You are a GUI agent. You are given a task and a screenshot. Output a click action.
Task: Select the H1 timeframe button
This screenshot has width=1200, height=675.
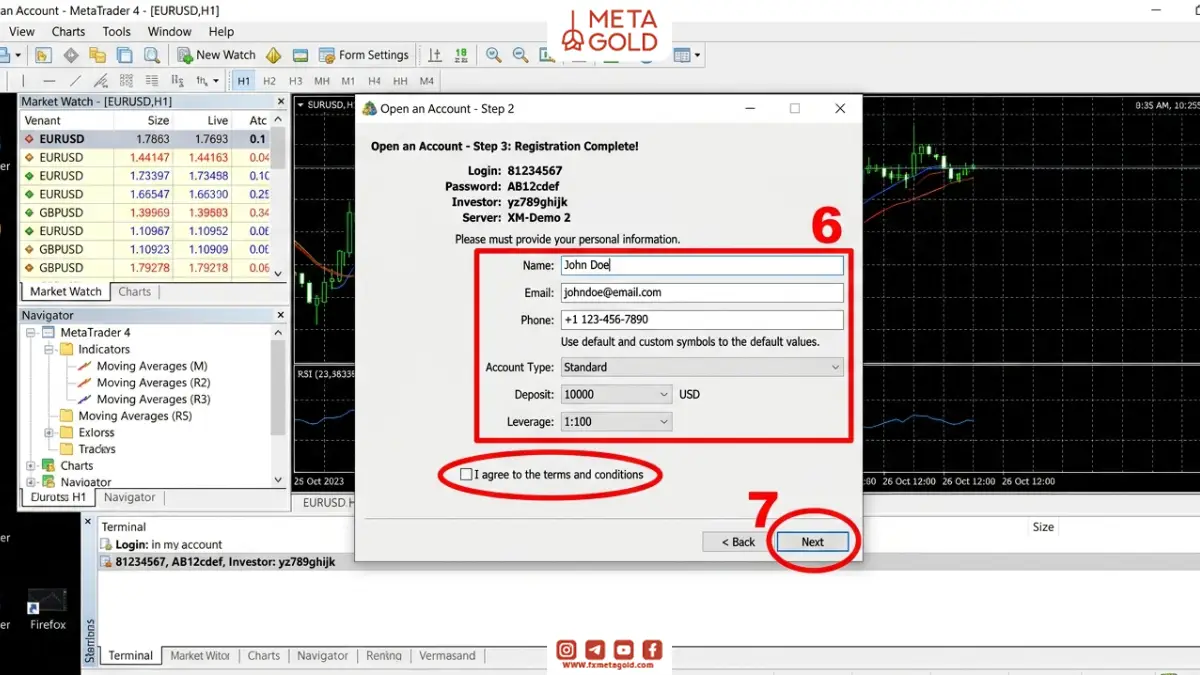click(243, 81)
